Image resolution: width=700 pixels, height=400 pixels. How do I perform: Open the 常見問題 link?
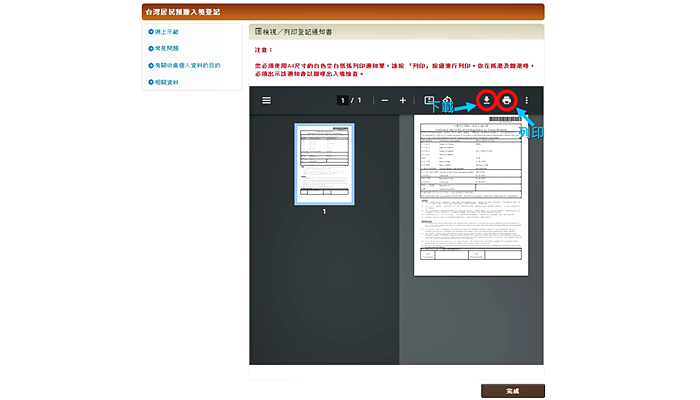click(x=167, y=48)
